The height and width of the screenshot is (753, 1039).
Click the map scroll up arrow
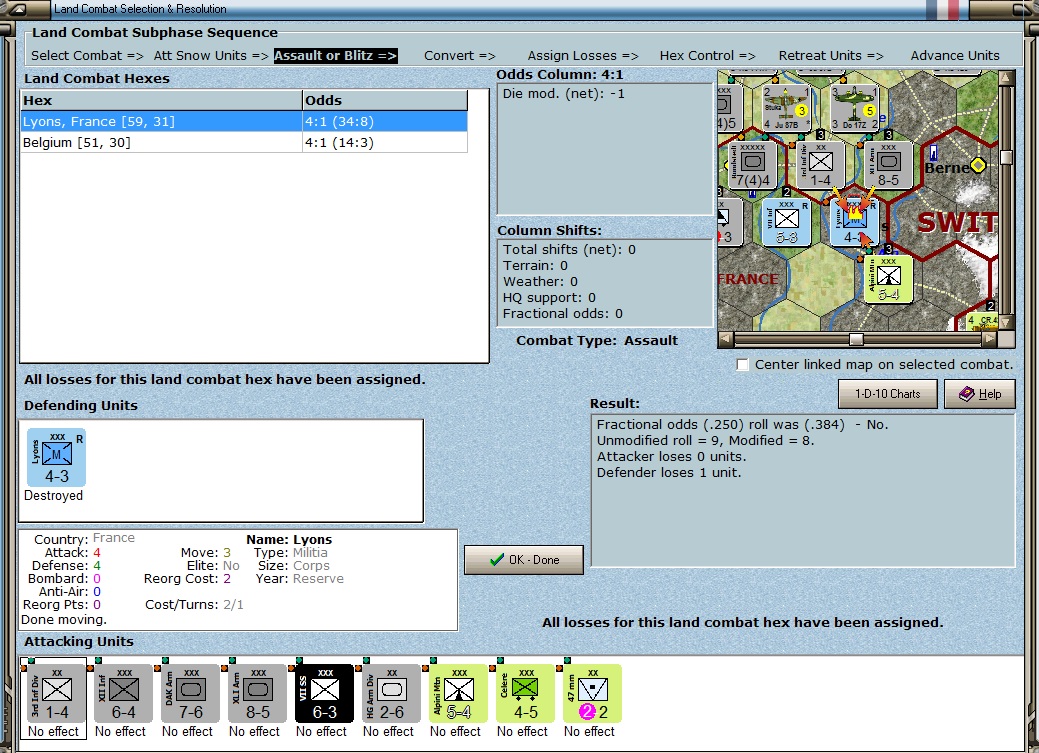point(1007,78)
